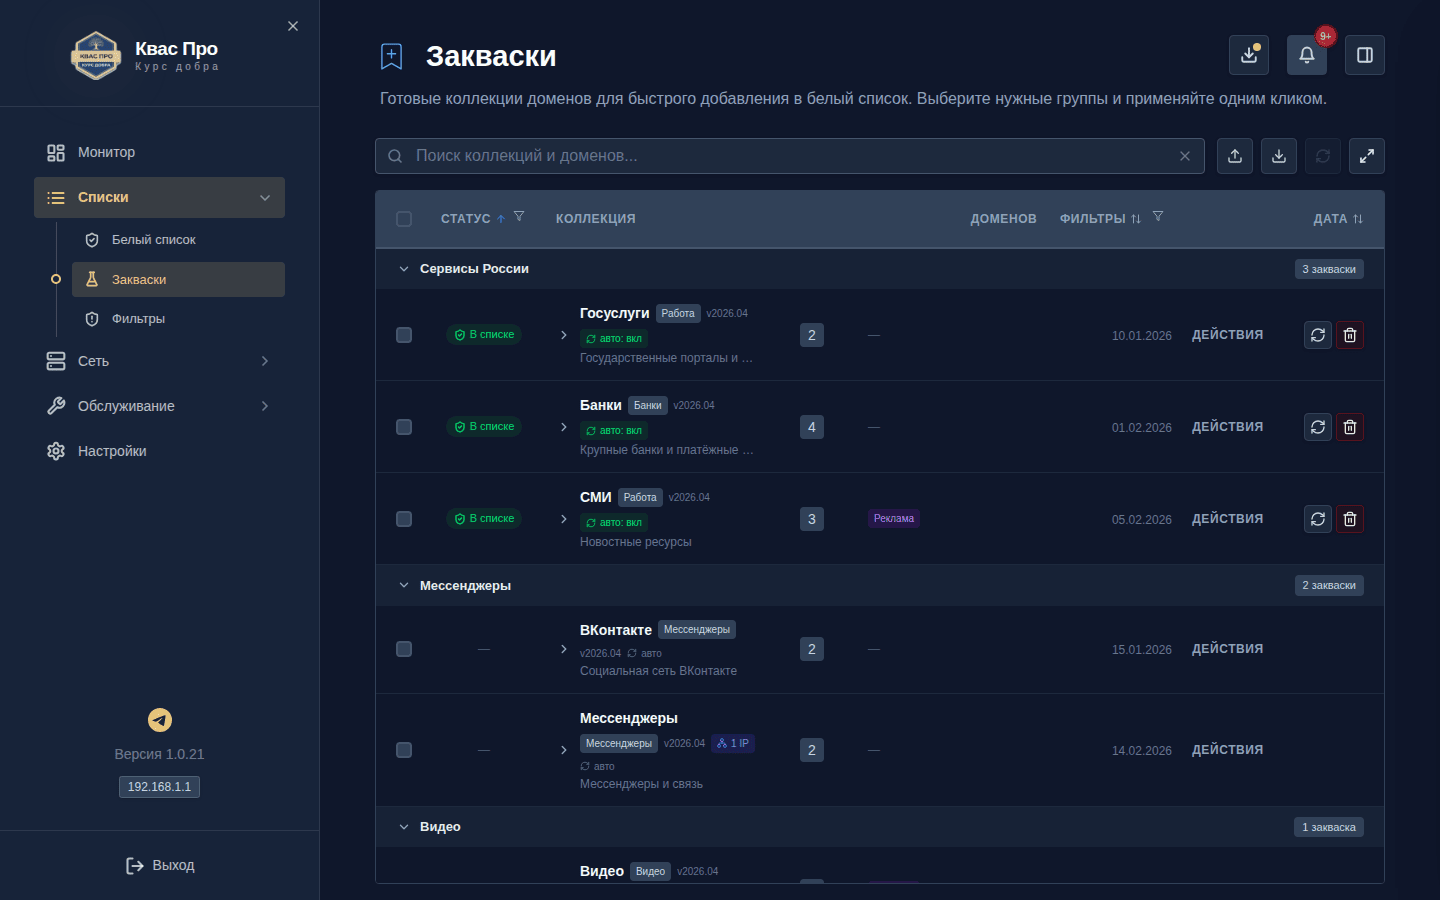Click the refresh icon in the toolbar
Screen dimensions: 1440x900
click(1323, 156)
